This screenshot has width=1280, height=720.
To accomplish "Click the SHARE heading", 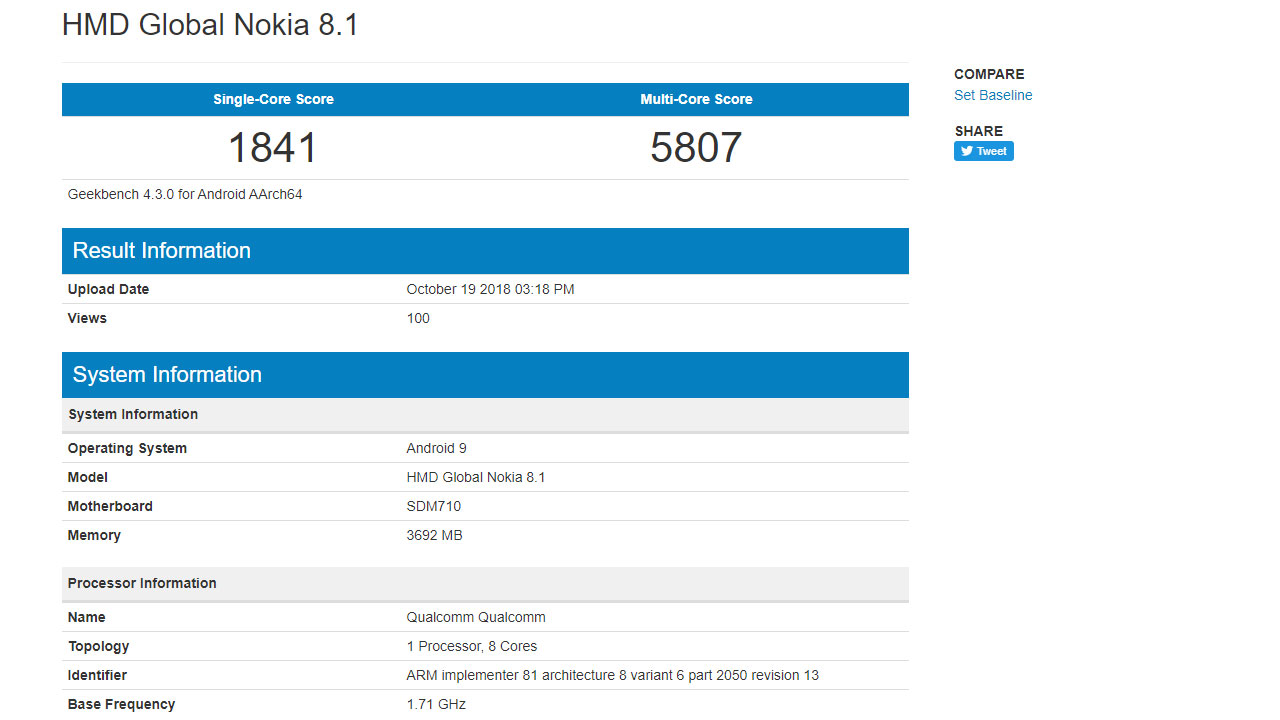I will click(x=978, y=131).
